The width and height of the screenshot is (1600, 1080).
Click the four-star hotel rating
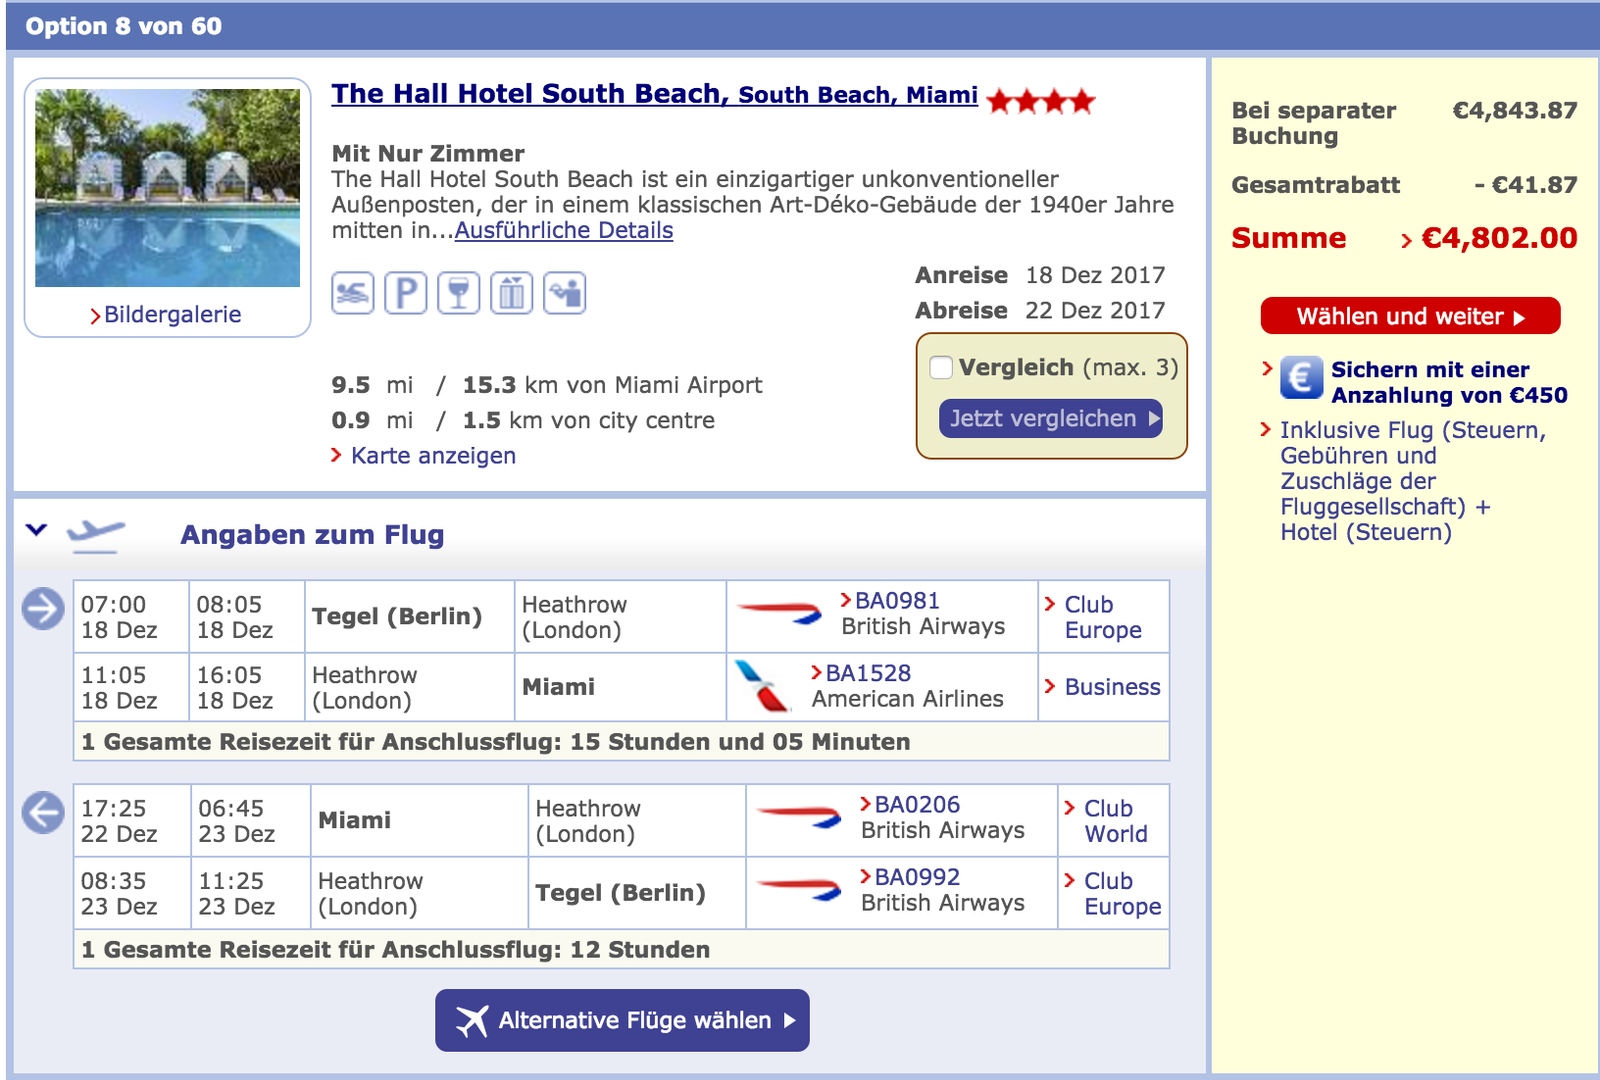1041,101
